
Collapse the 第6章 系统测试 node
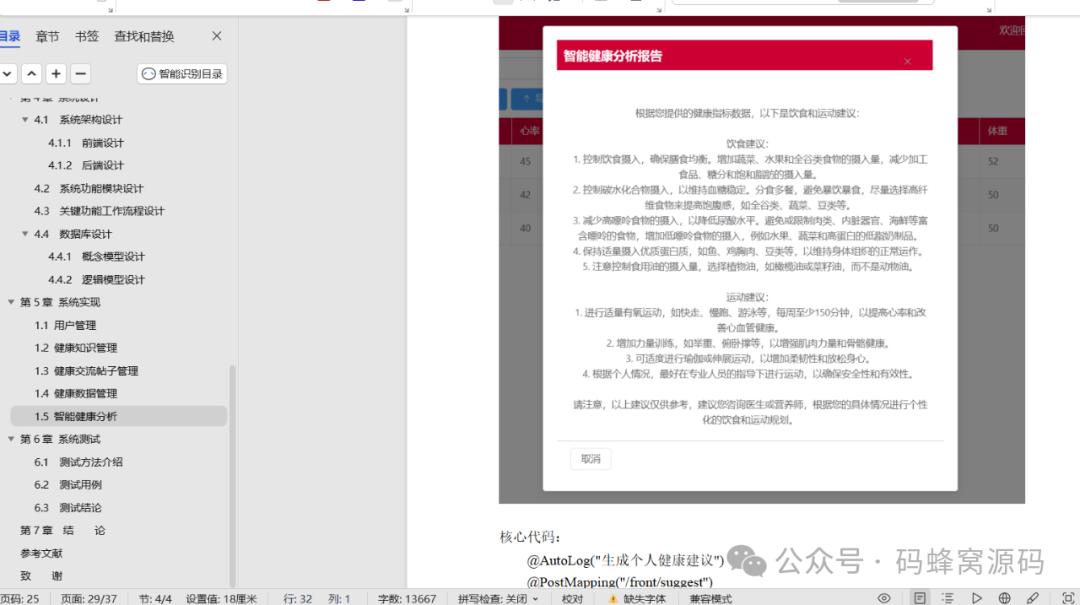(11, 440)
